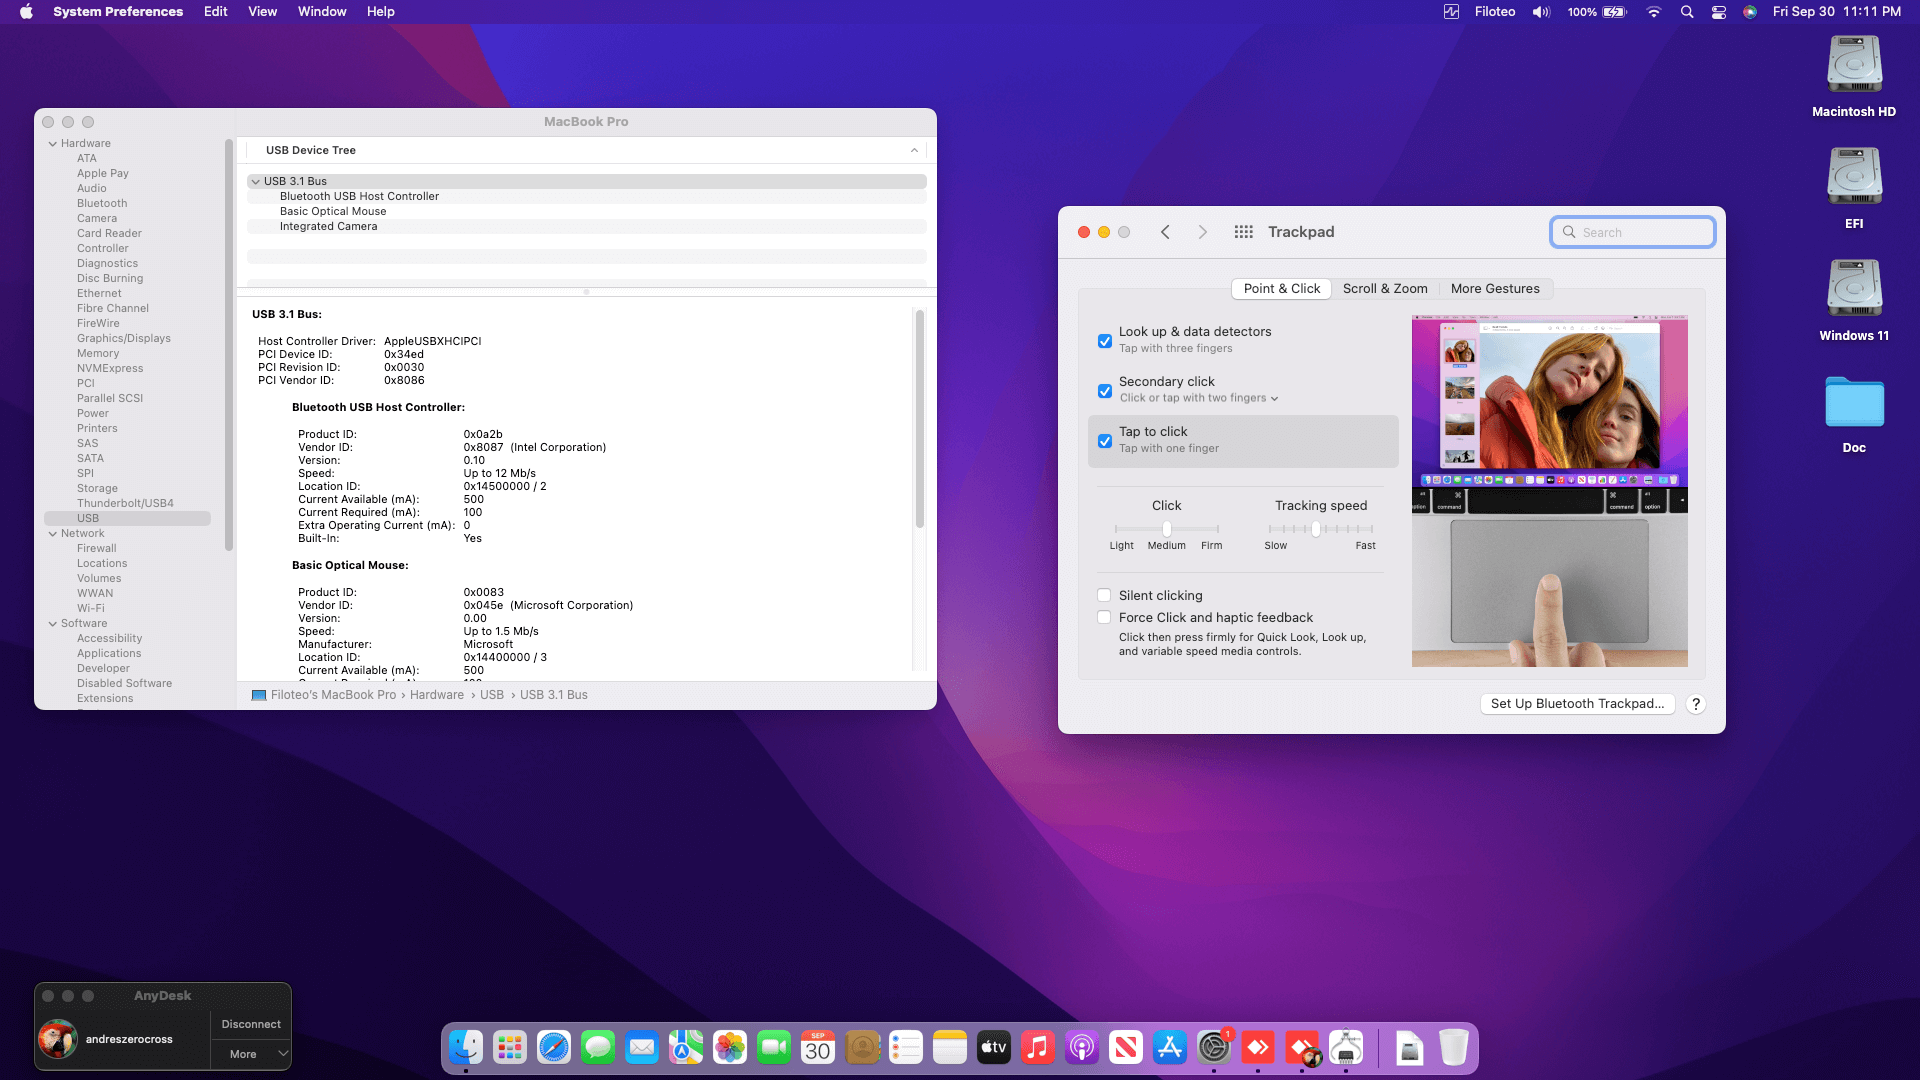Open the Window menu
The width and height of the screenshot is (1920, 1080).
click(322, 12)
